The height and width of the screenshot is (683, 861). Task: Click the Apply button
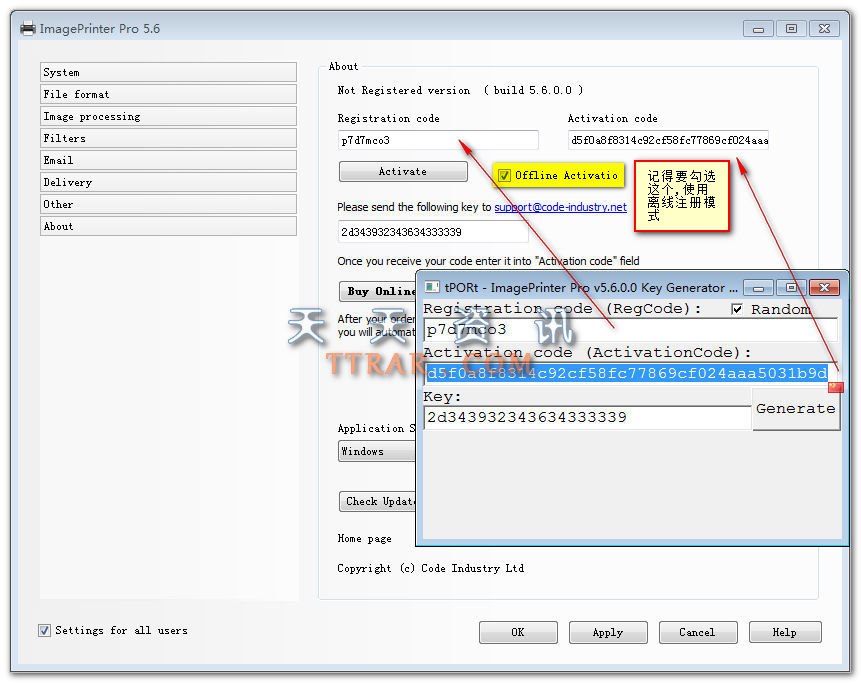point(608,632)
